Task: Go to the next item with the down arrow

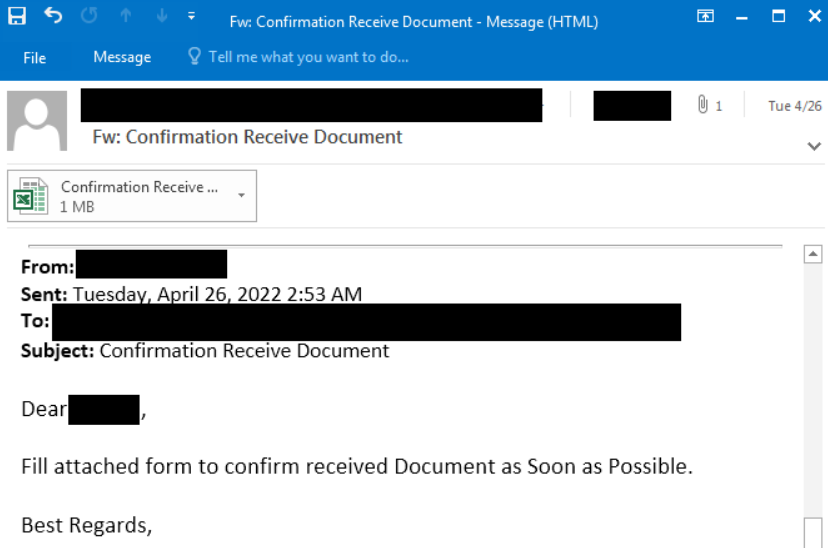Action: coord(160,16)
